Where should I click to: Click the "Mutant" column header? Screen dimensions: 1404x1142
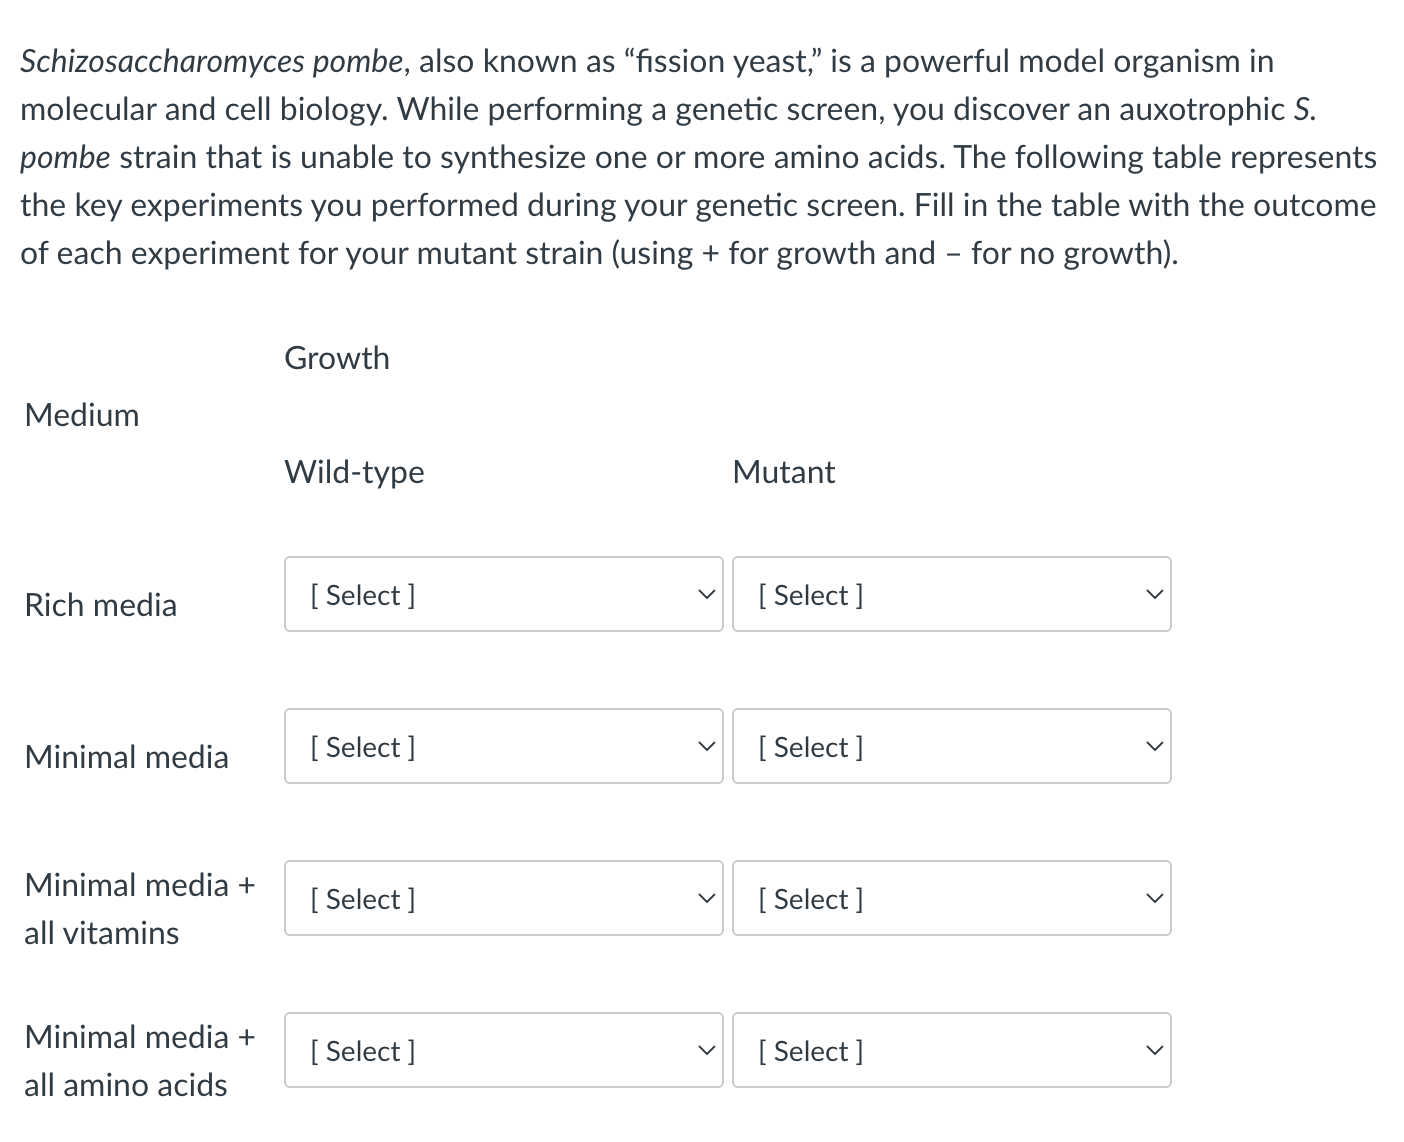pos(783,472)
